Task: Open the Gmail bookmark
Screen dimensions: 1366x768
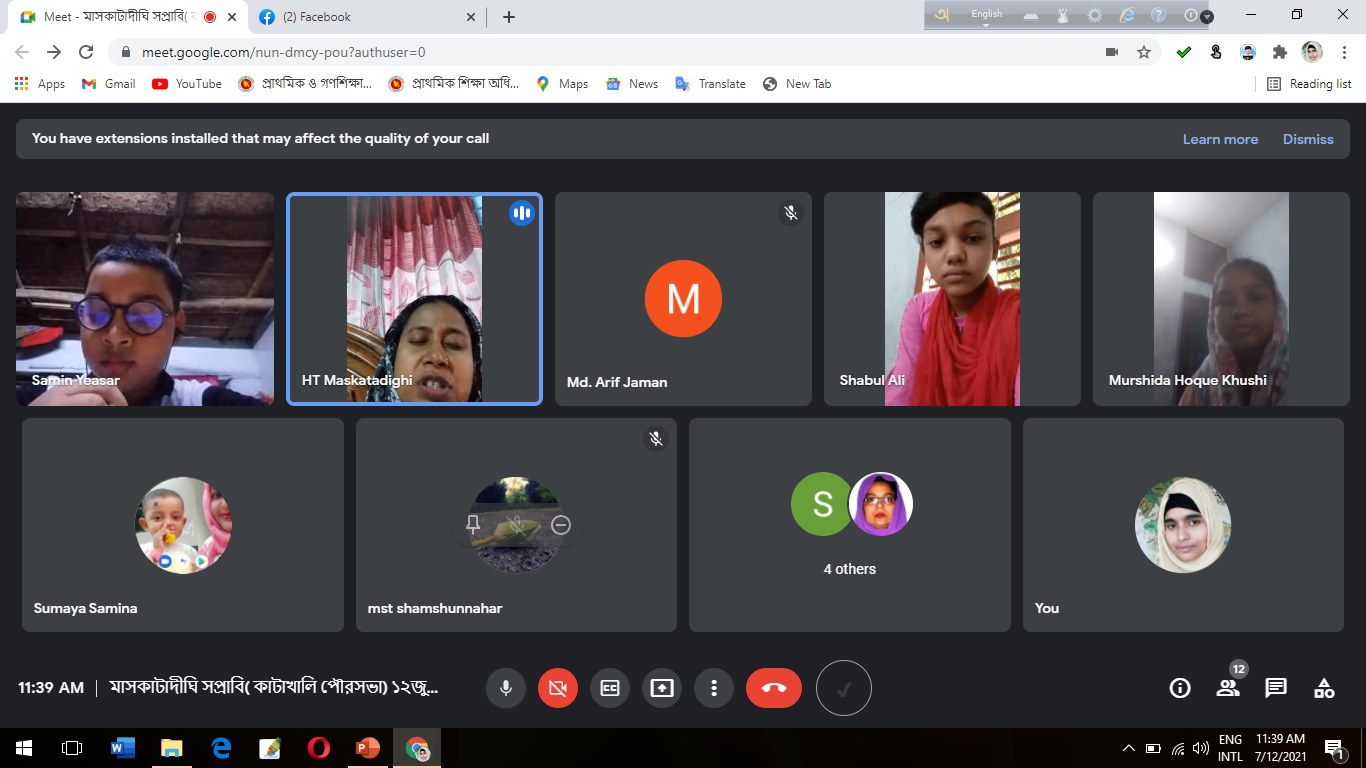Action: pos(108,84)
